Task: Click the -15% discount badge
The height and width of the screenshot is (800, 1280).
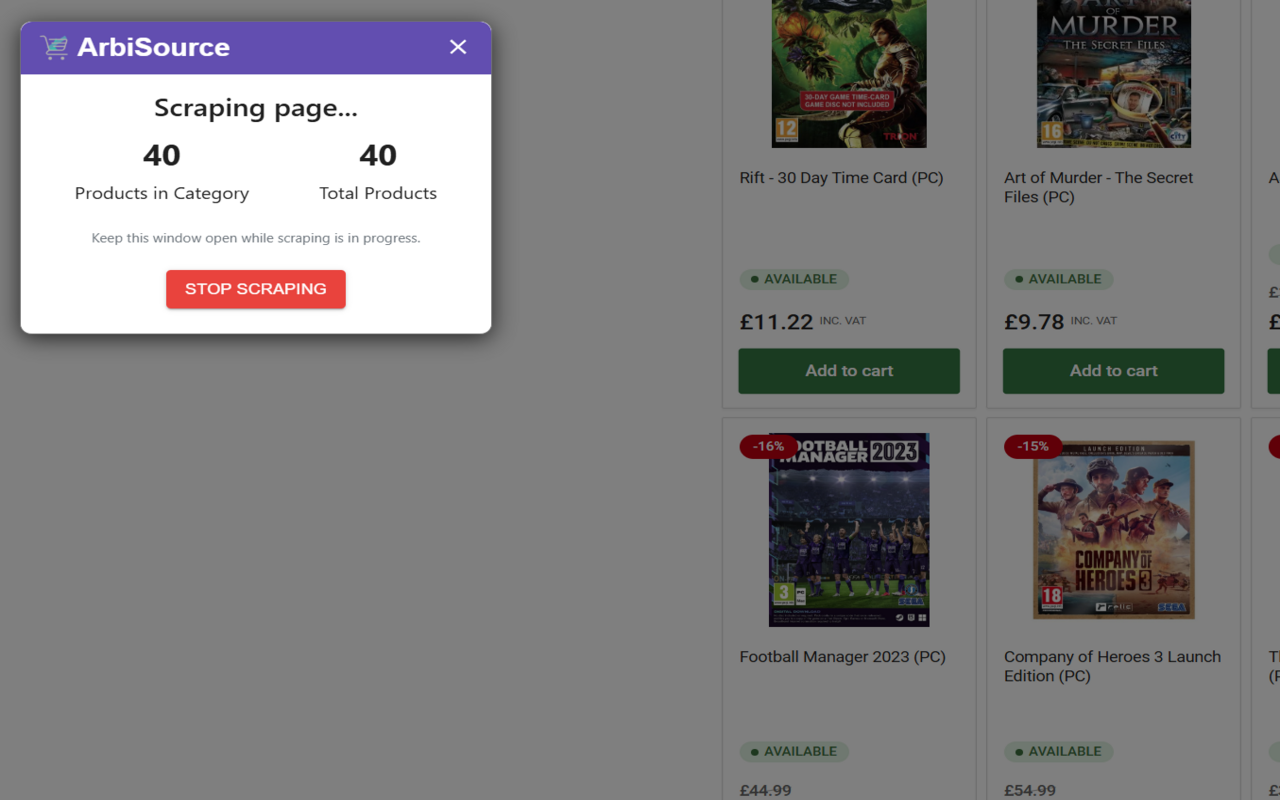Action: pyautogui.click(x=1032, y=446)
